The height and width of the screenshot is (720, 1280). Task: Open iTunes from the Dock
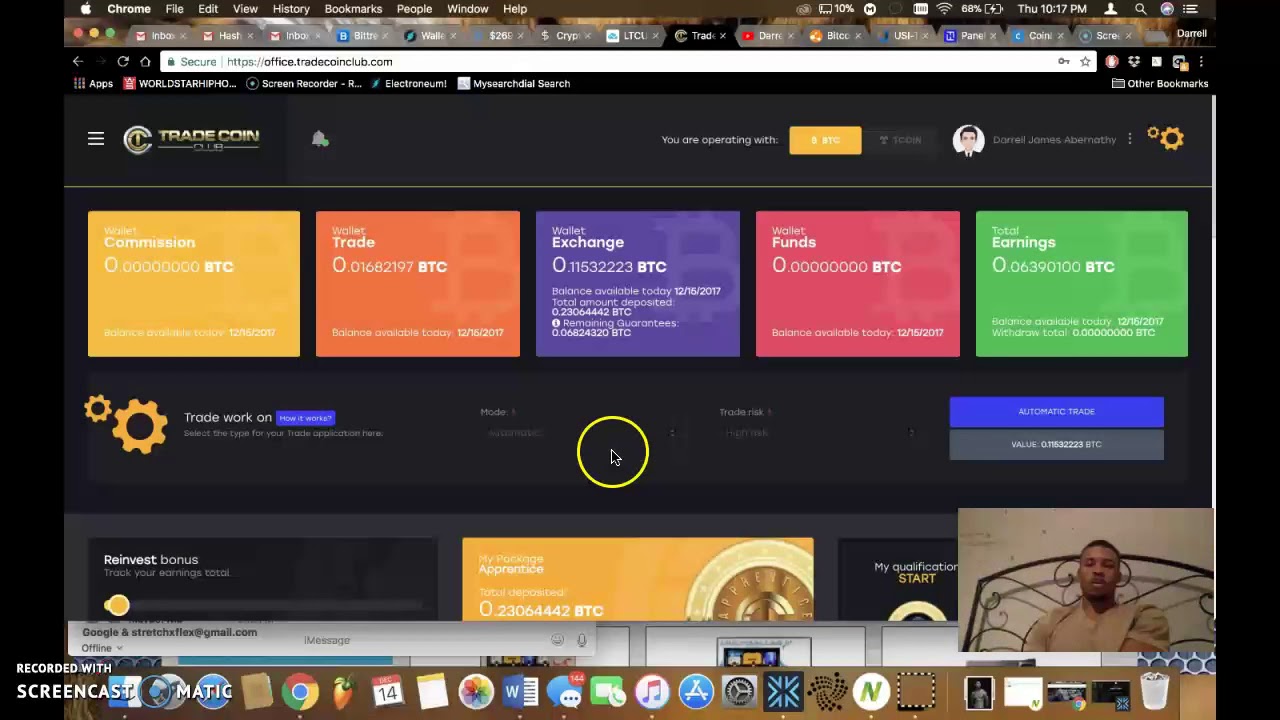(x=652, y=692)
